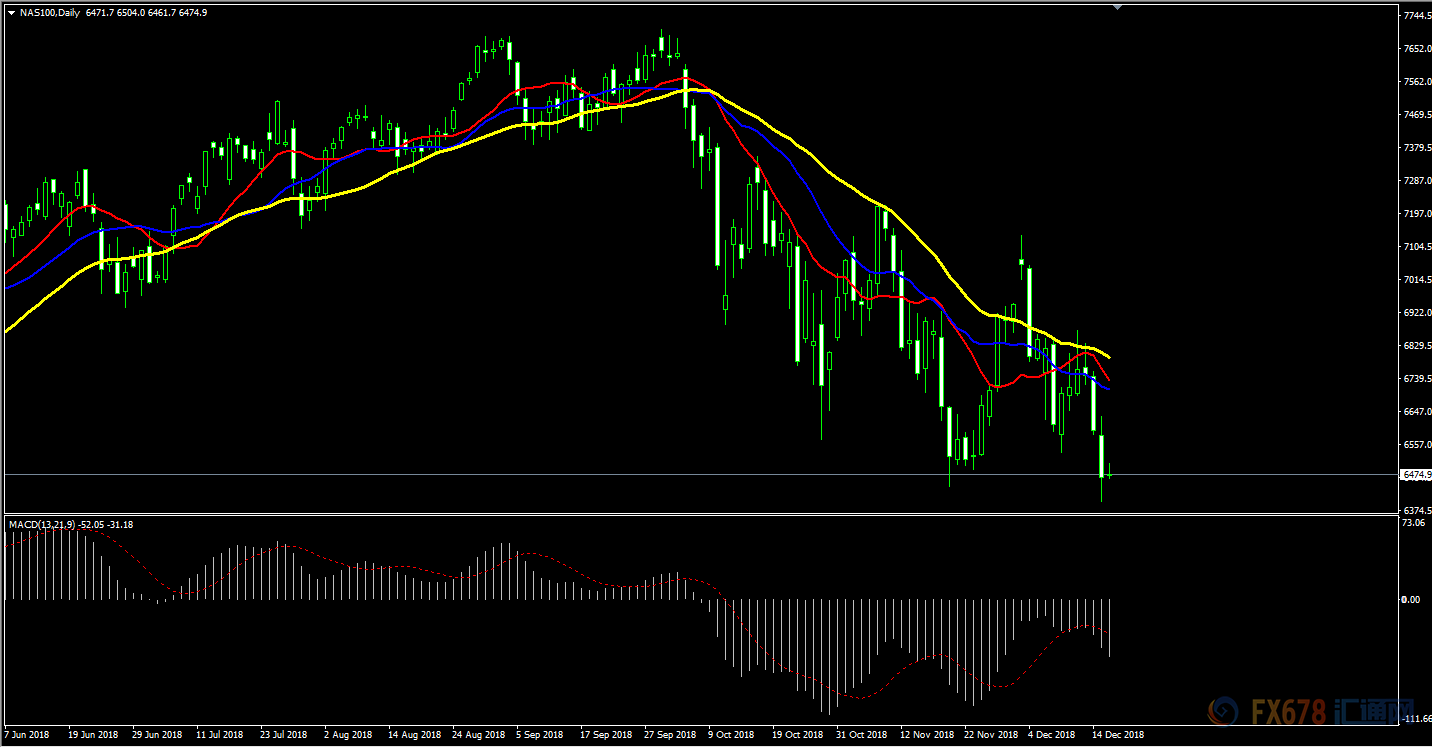Click price axis value 7014.5
The image size is (1432, 748).
[1416, 280]
